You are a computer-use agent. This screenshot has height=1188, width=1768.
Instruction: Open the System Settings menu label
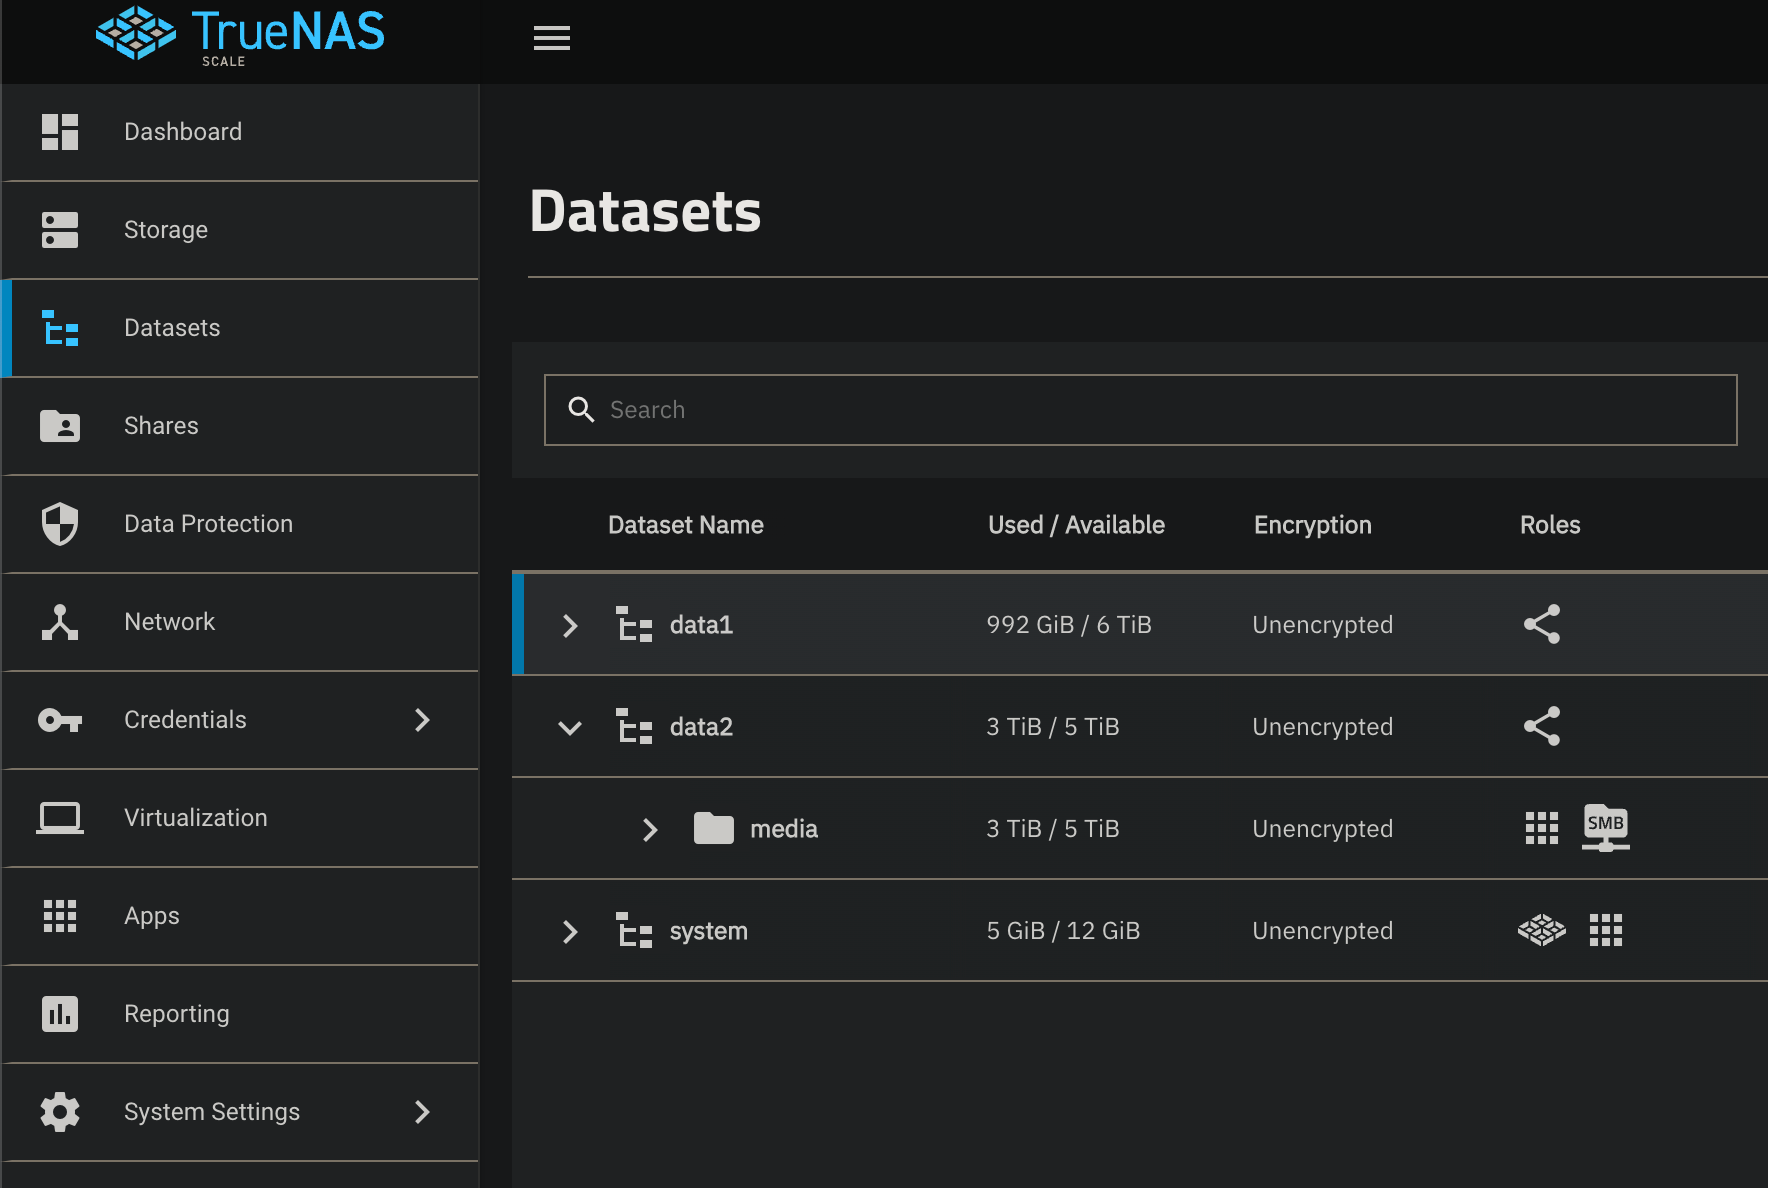click(x=212, y=1112)
